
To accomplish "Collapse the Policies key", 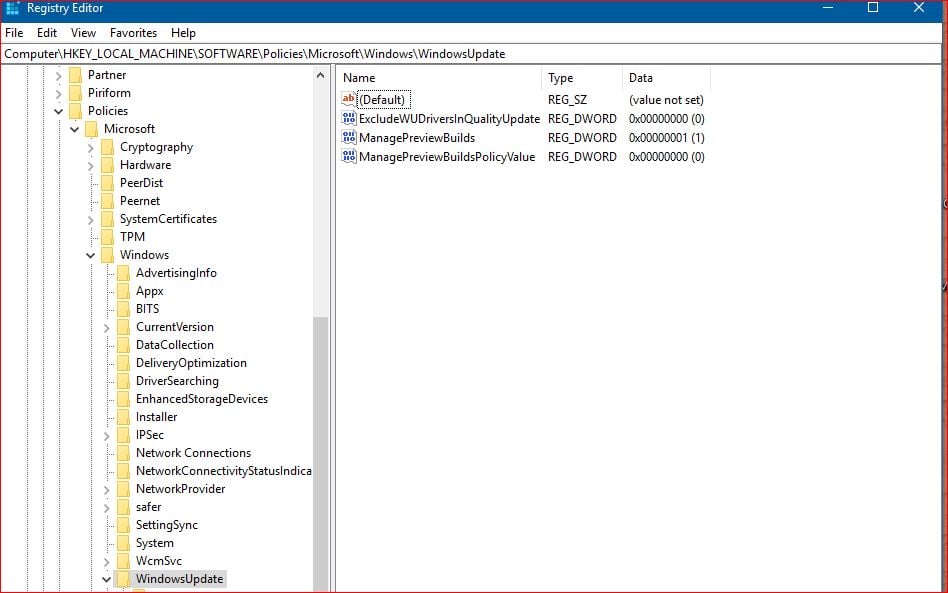I will click(59, 111).
